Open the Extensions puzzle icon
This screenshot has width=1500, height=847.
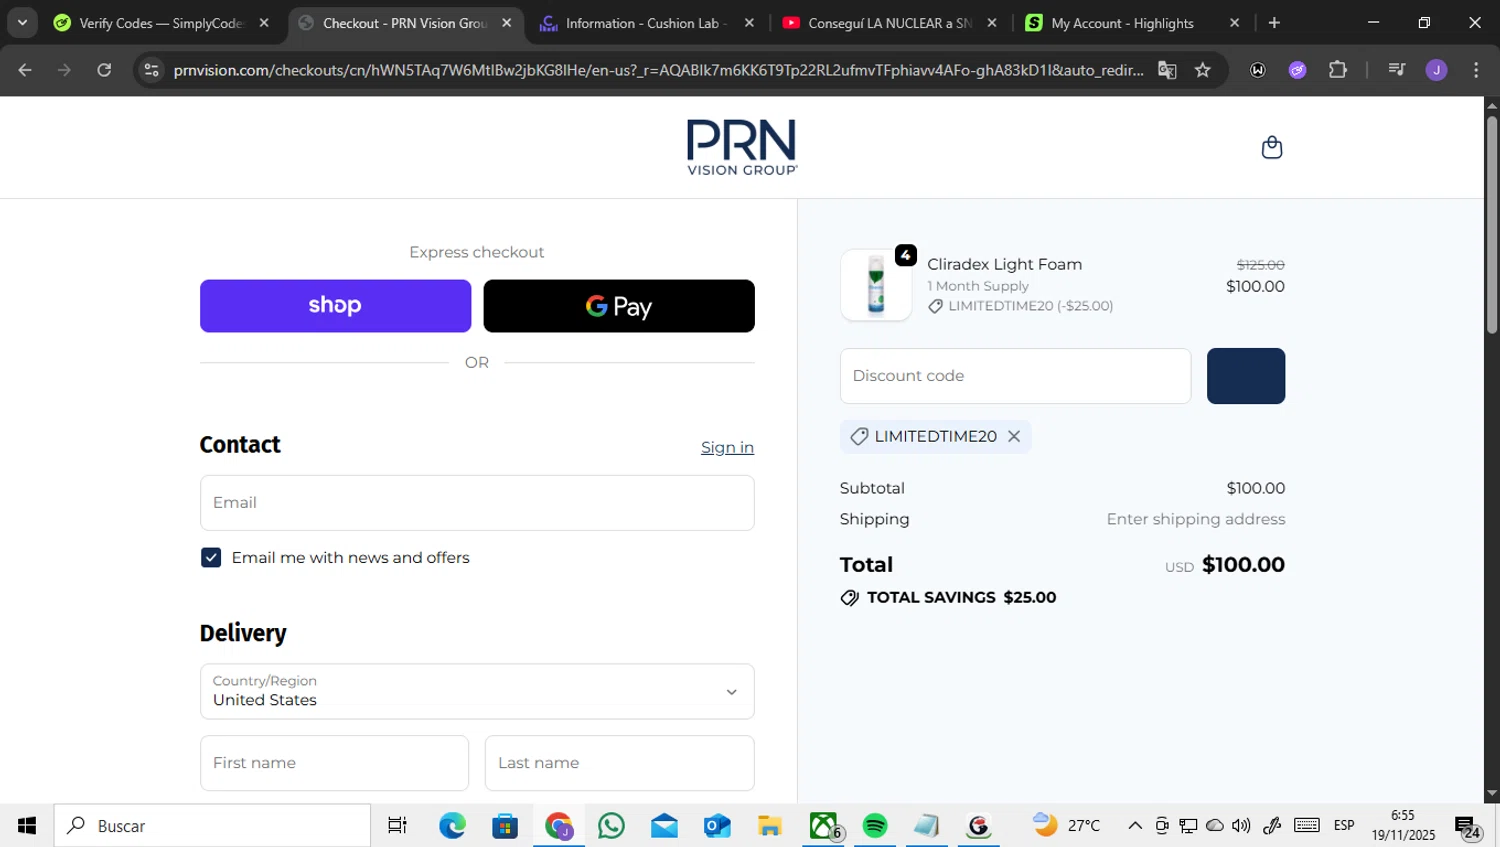[1338, 70]
